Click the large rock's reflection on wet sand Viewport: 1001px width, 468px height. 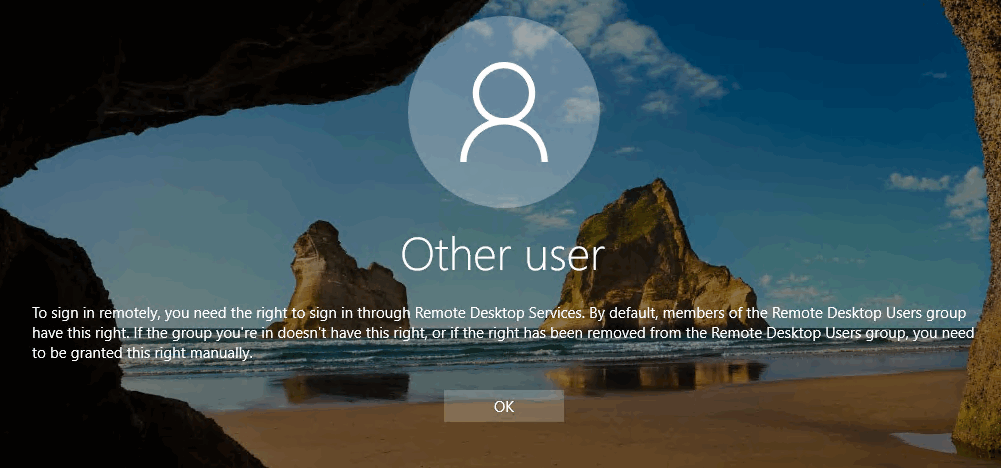(650, 376)
